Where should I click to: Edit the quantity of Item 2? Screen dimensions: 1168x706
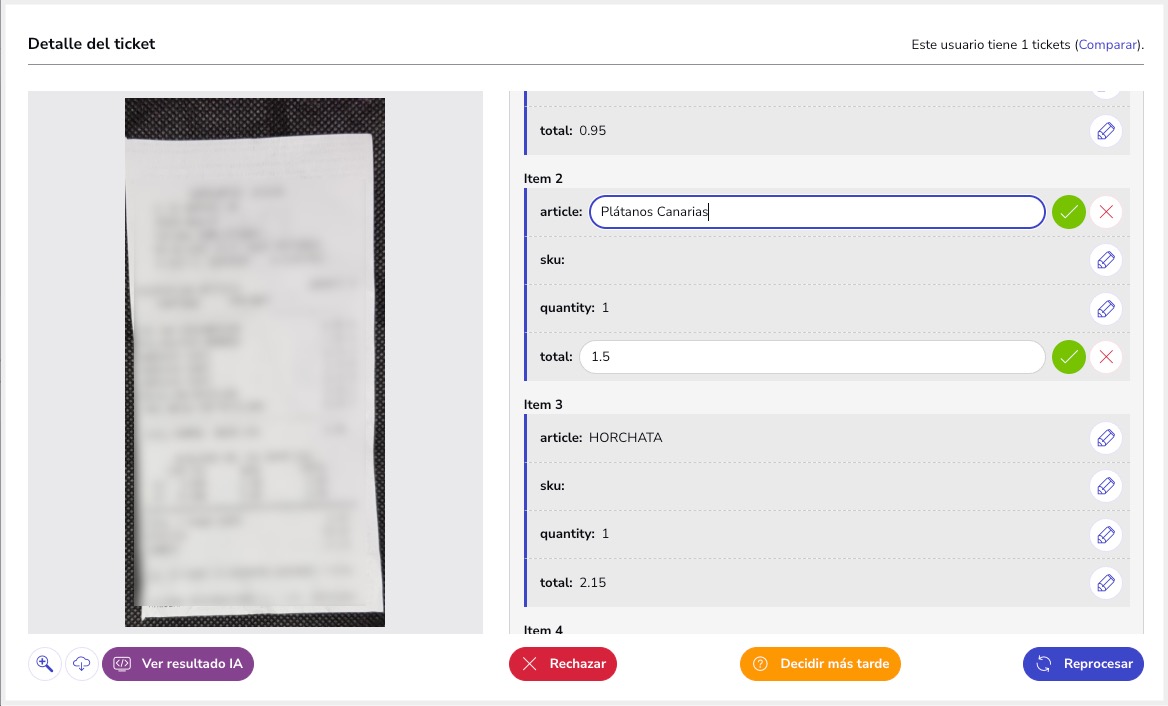1105,308
